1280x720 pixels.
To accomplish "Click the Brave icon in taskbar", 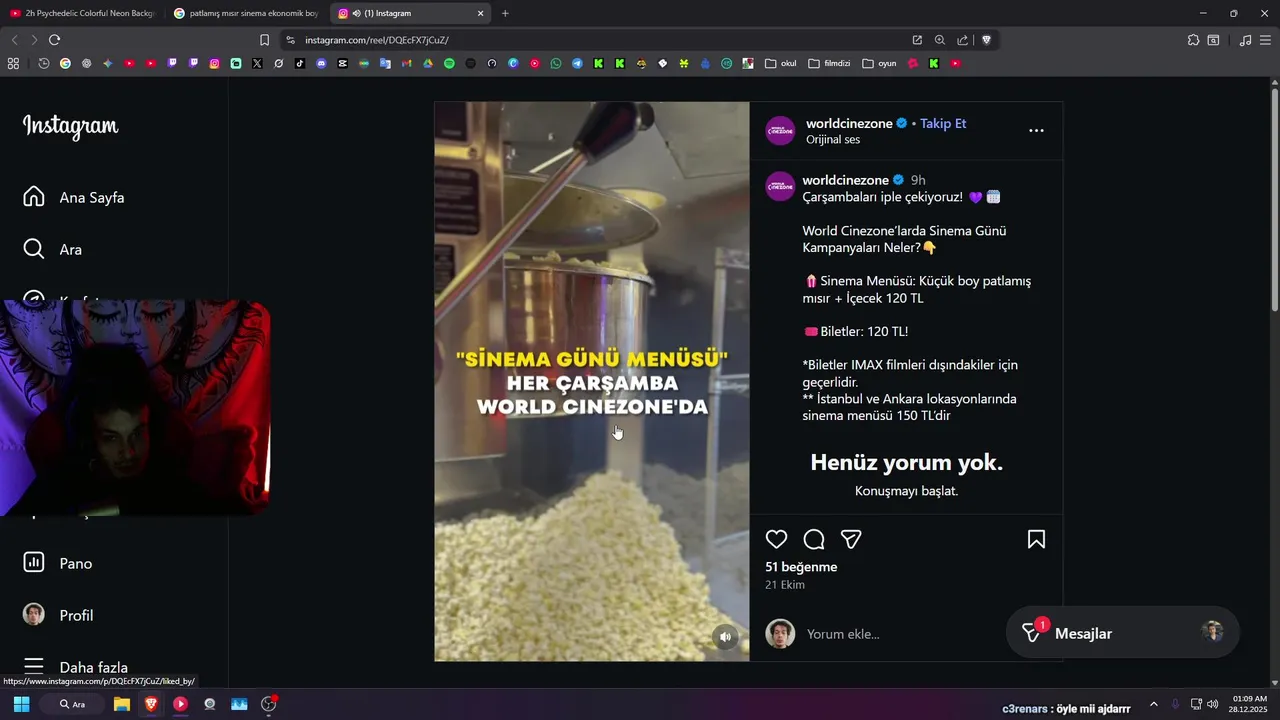I will (150, 704).
